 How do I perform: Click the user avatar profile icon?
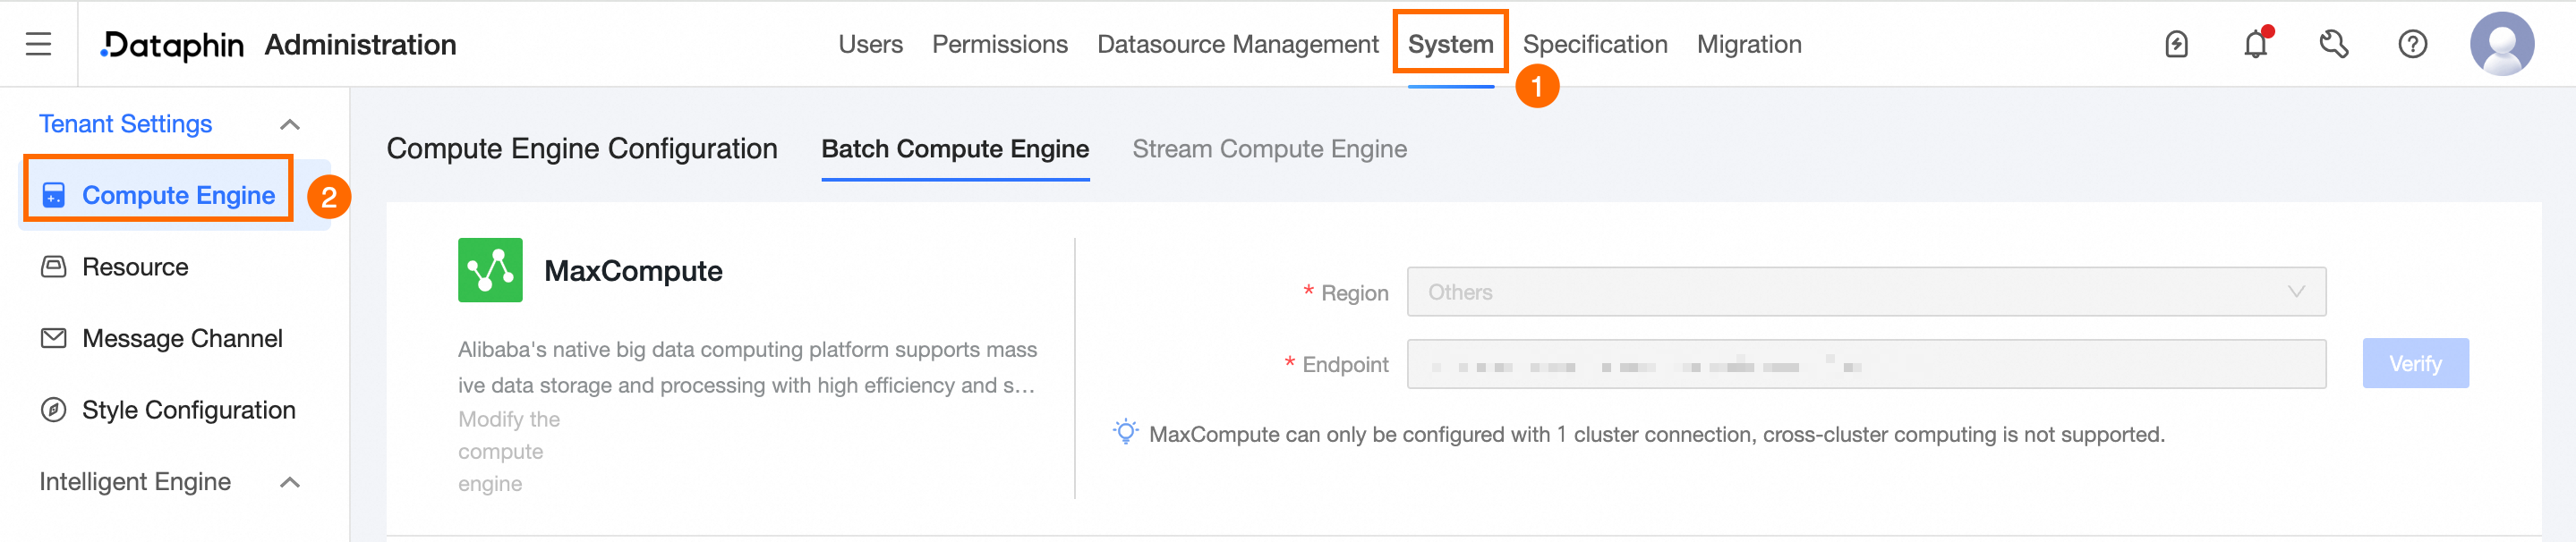click(2501, 44)
